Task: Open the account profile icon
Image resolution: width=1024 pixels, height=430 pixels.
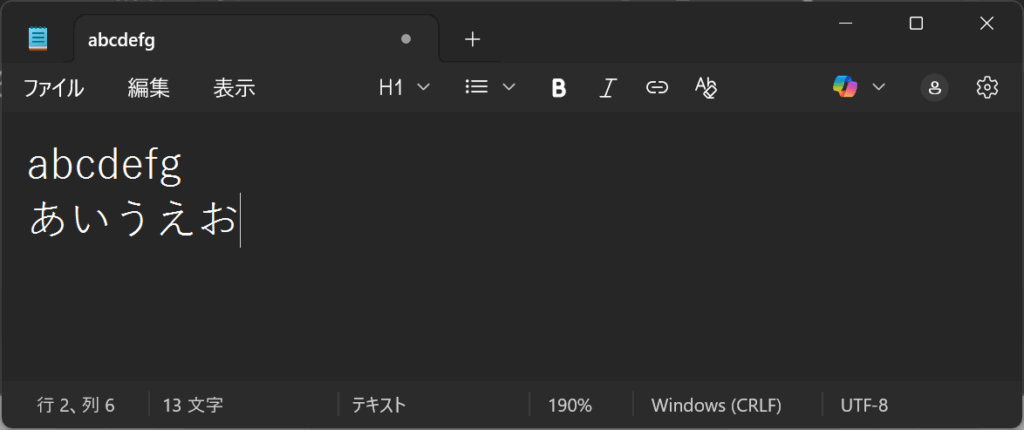Action: [934, 88]
